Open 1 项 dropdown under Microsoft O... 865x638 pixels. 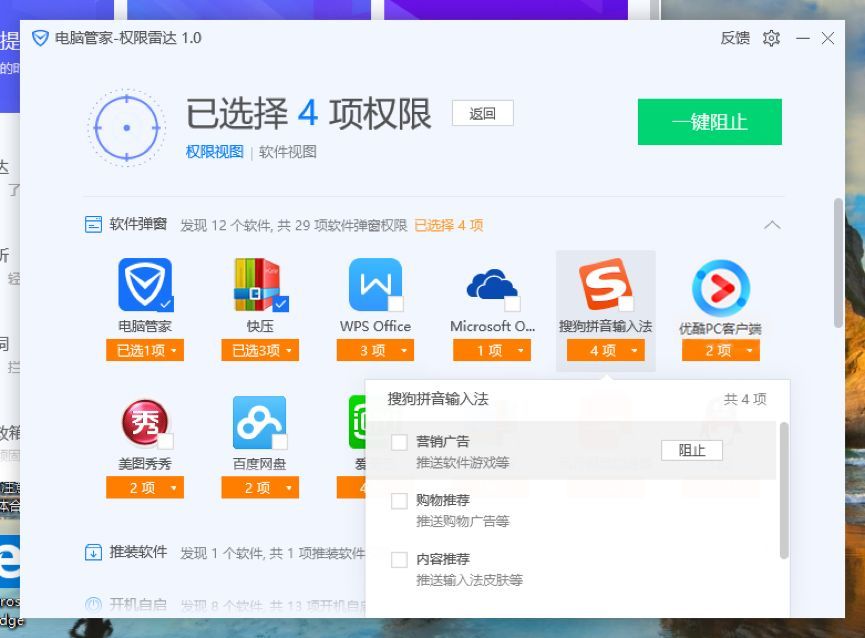tap(492, 350)
